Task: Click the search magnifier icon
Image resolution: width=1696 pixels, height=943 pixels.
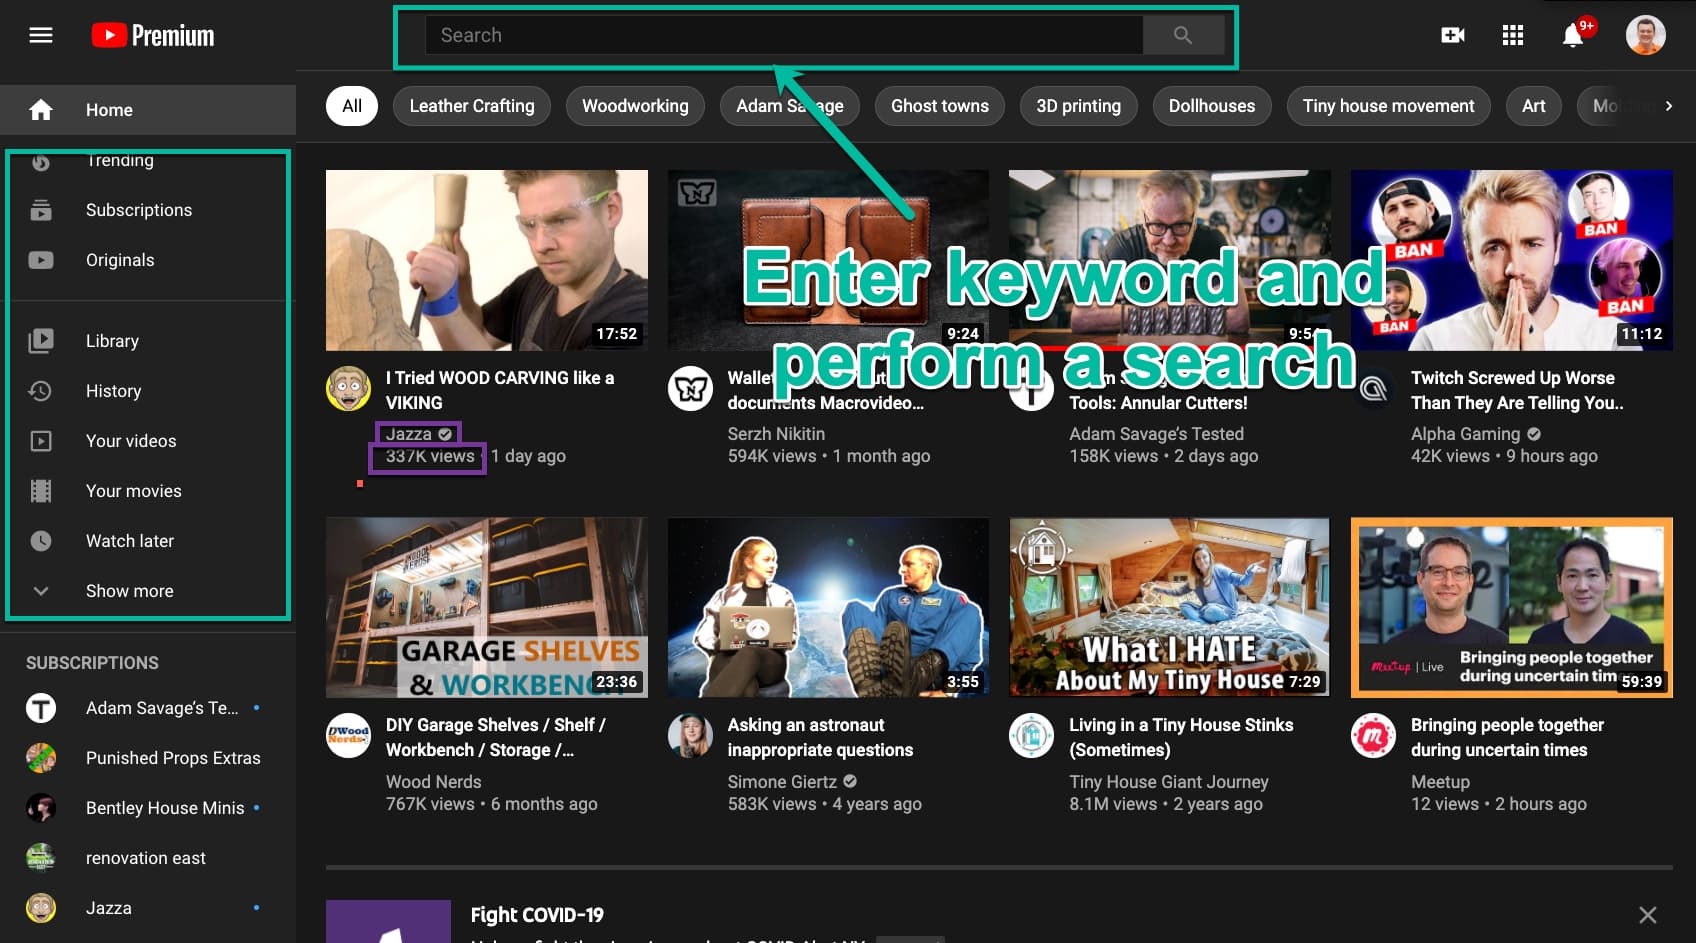Action: click(1183, 34)
